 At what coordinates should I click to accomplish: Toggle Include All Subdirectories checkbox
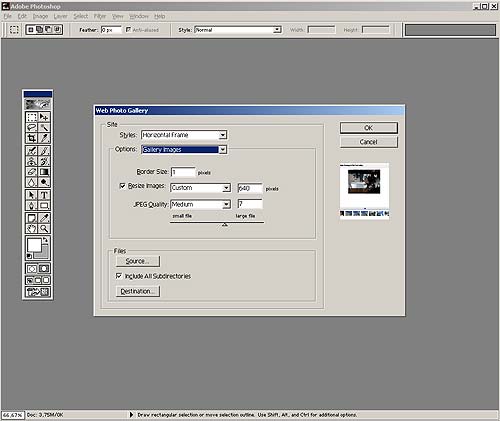pos(119,276)
